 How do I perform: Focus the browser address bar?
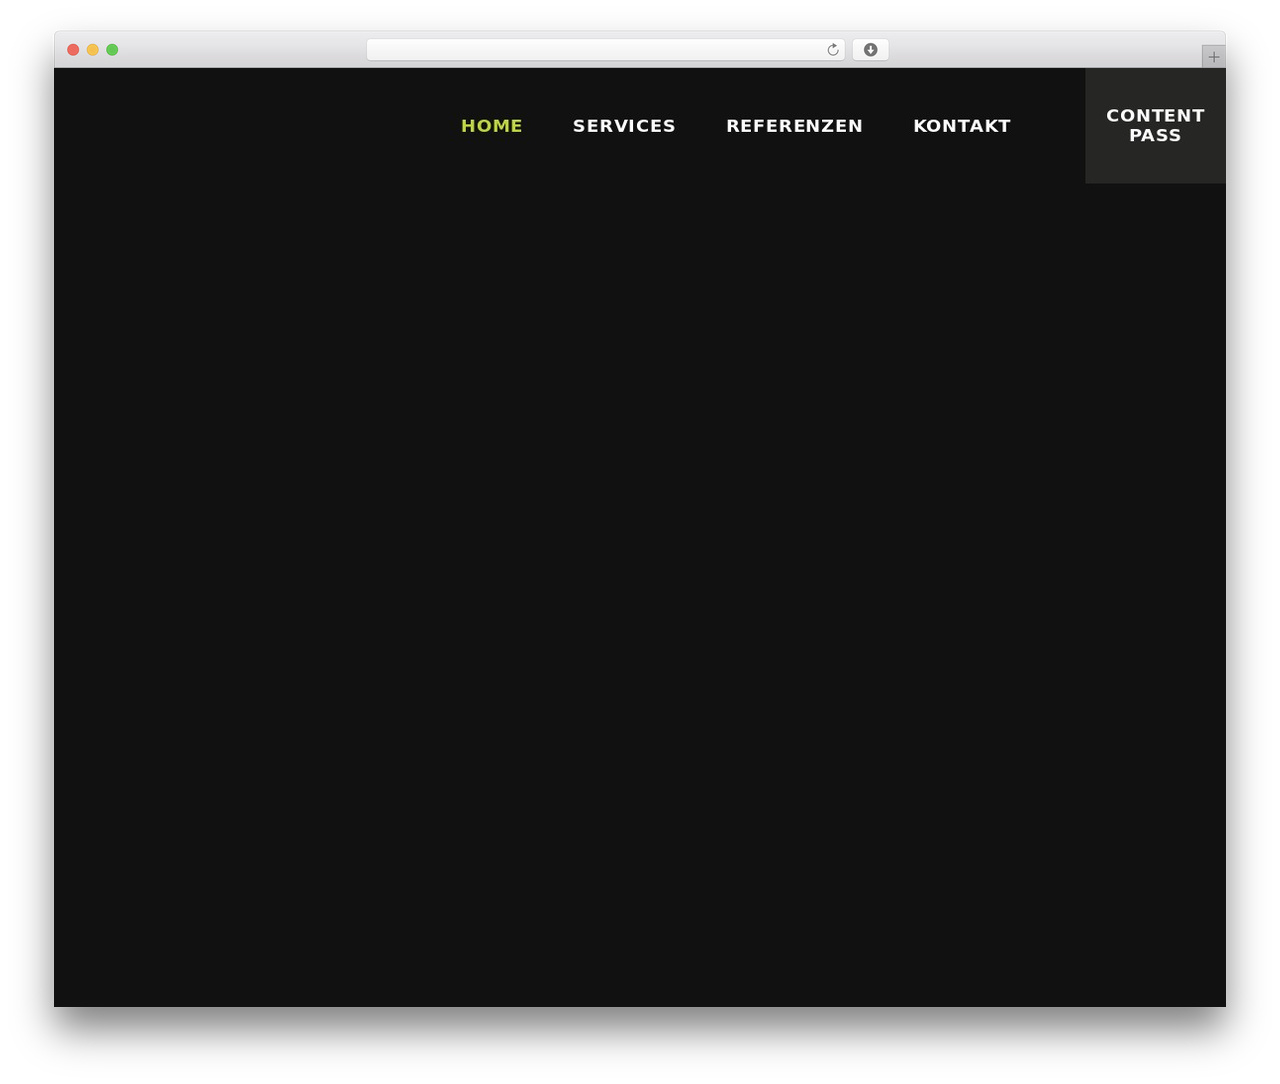click(605, 50)
